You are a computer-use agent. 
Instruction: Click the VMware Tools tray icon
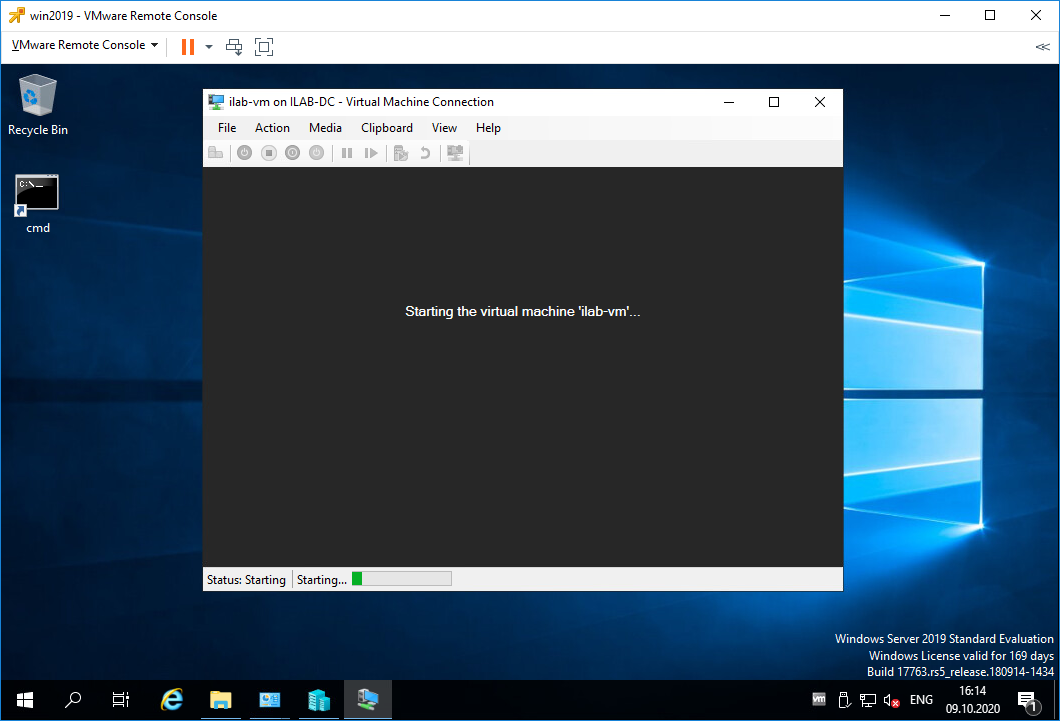(819, 699)
